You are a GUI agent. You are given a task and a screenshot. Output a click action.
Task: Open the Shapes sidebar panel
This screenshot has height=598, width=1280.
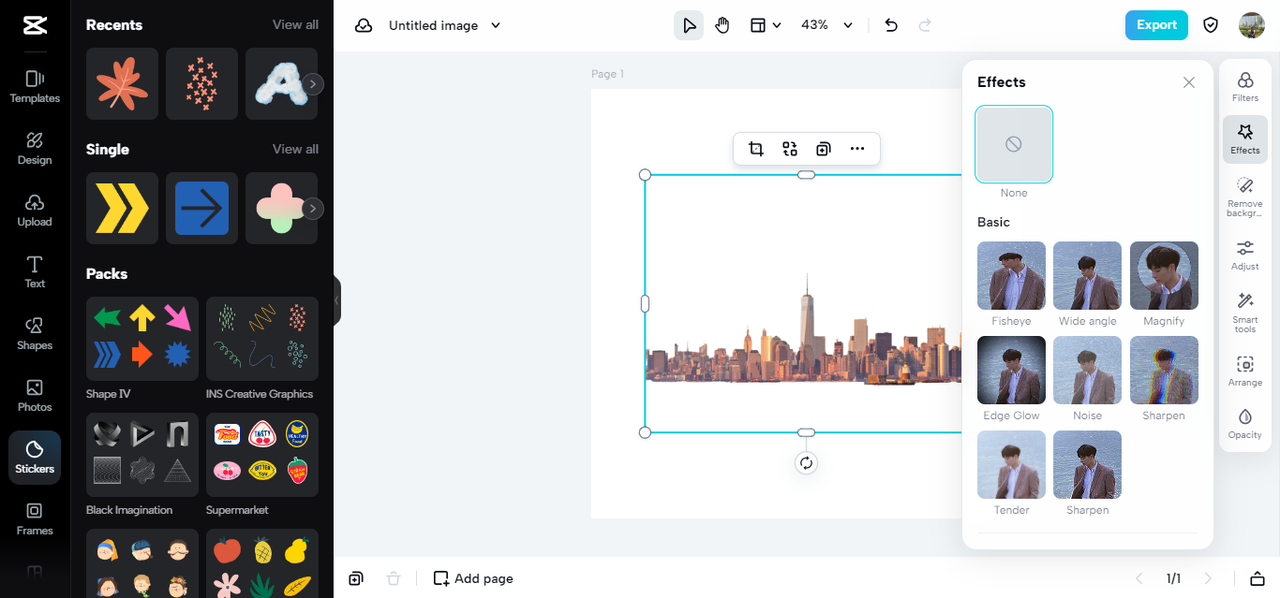click(35, 334)
